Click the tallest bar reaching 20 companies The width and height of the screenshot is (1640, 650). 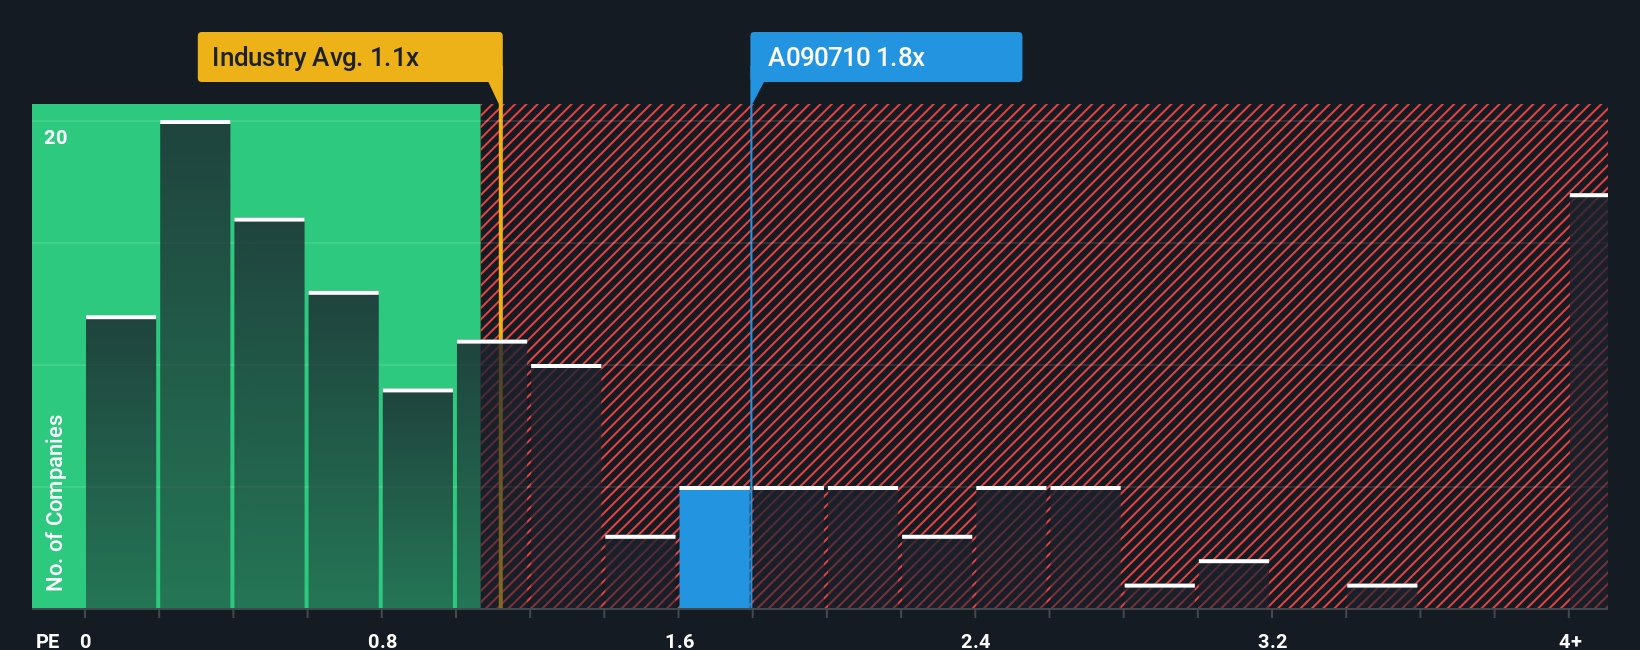click(x=195, y=365)
